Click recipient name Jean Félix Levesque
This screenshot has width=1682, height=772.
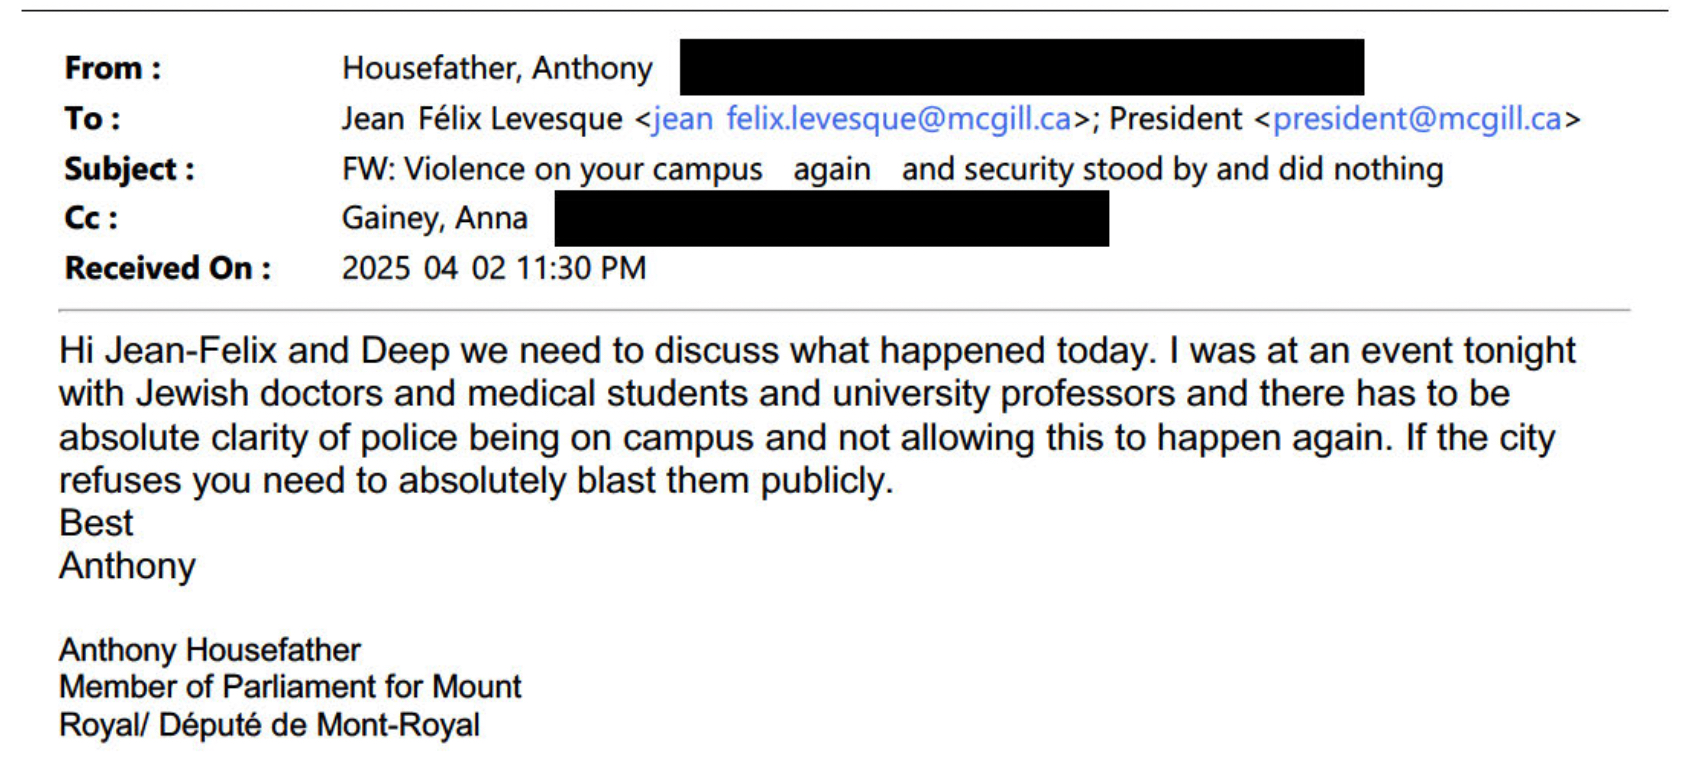point(481,119)
